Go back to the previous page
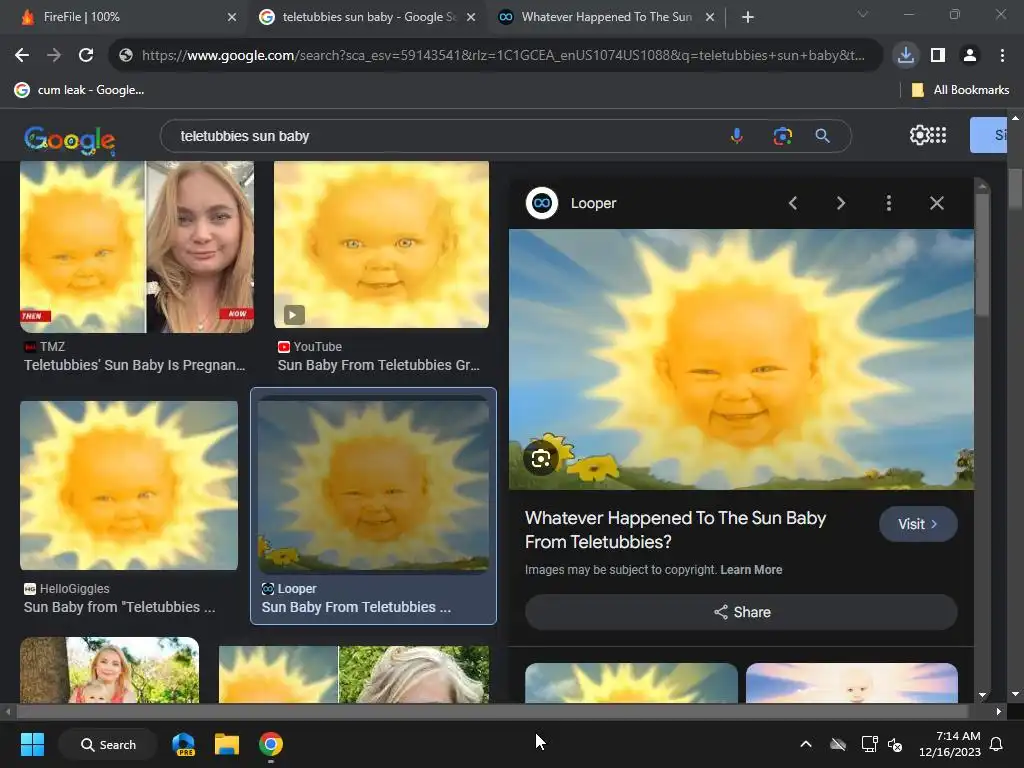 [x=22, y=56]
